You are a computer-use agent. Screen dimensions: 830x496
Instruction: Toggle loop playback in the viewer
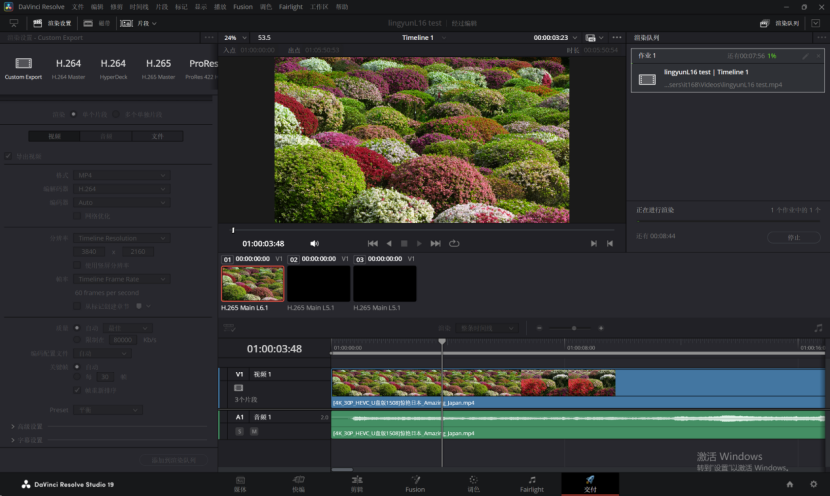[x=454, y=243]
